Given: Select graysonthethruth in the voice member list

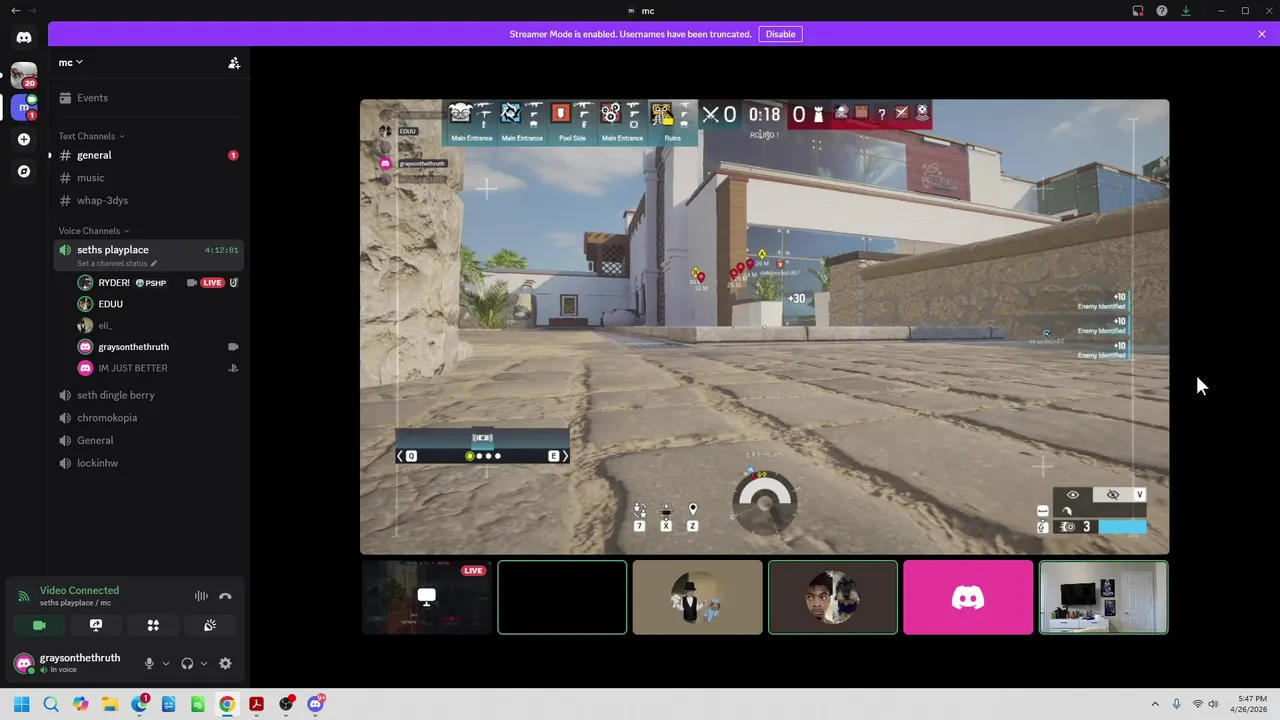Looking at the screenshot, I should point(133,347).
